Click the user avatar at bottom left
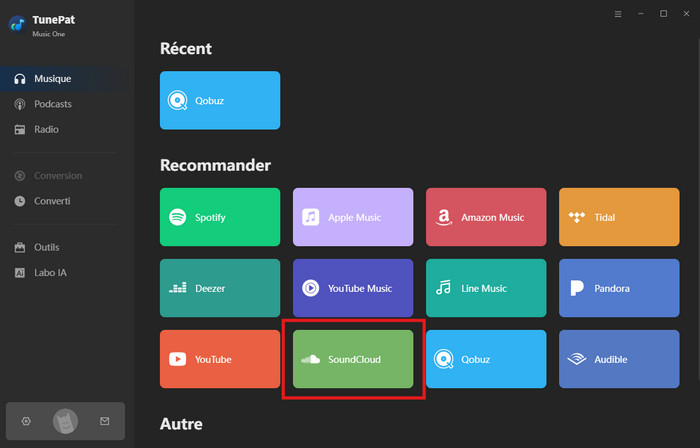This screenshot has width=700, height=448. [66, 421]
